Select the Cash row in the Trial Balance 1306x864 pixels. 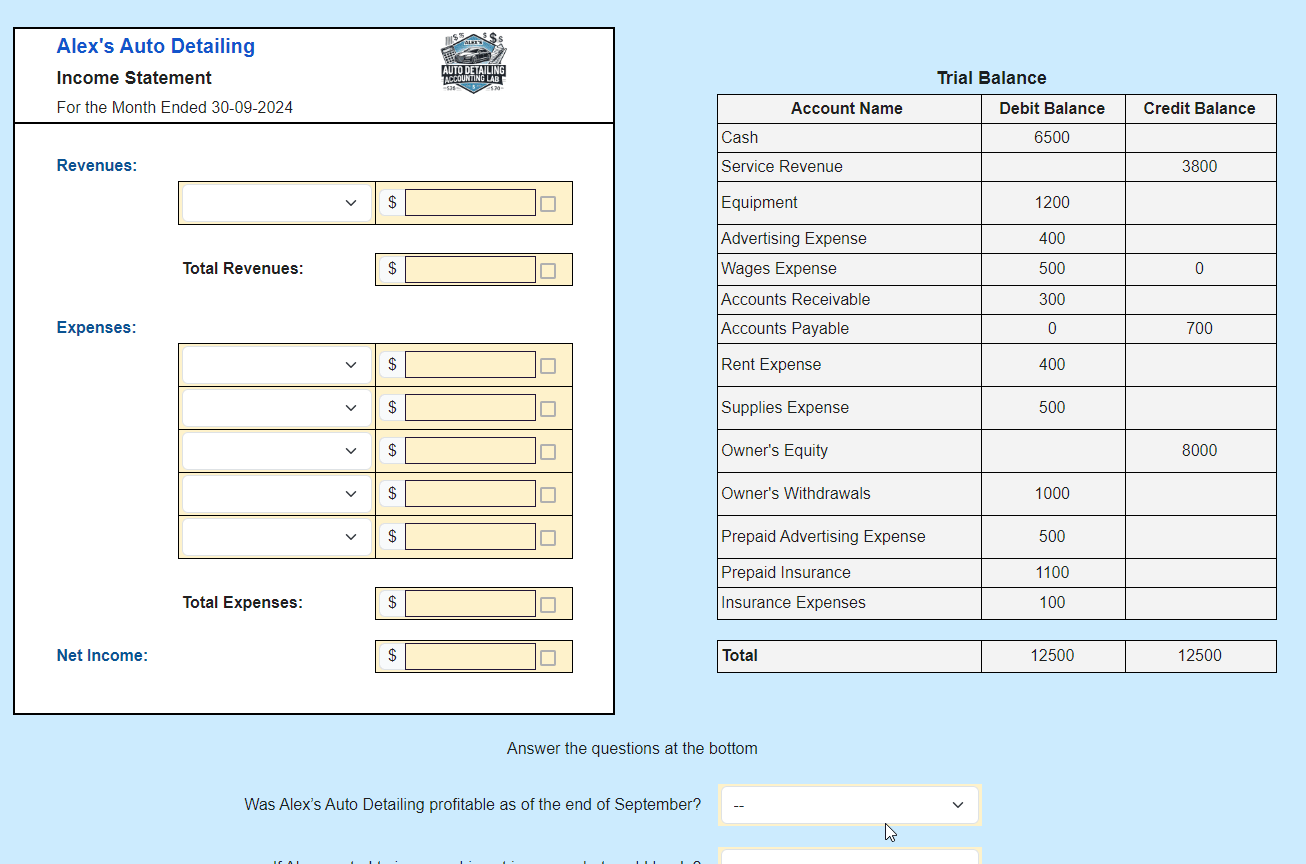[848, 137]
